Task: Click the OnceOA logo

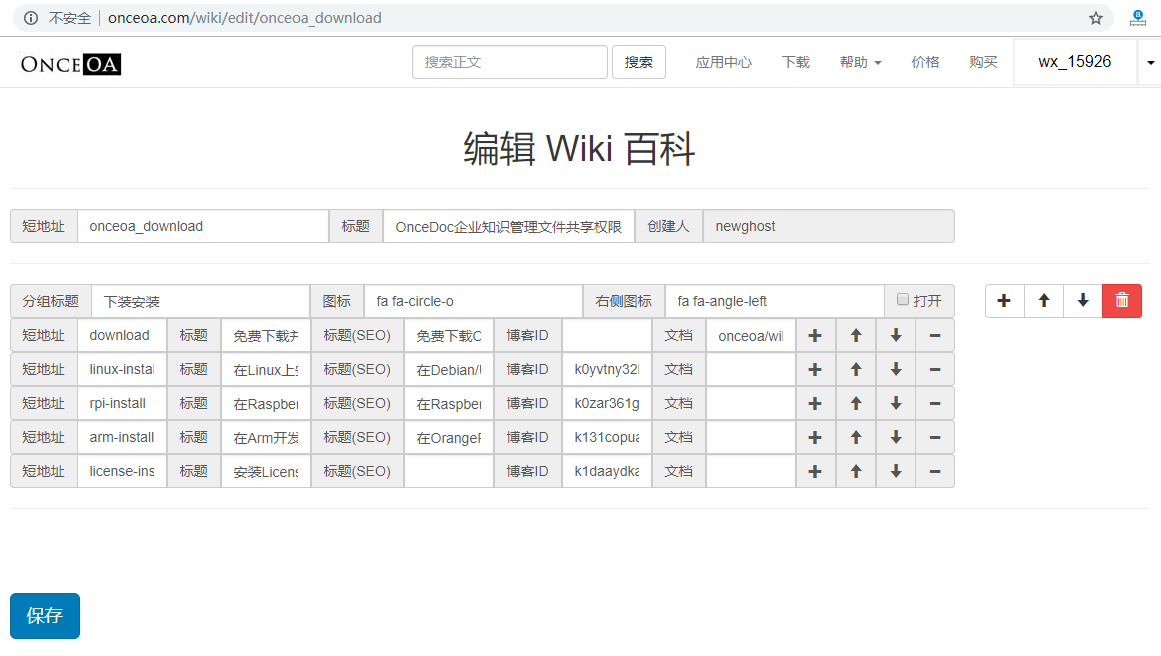Action: [x=70, y=64]
